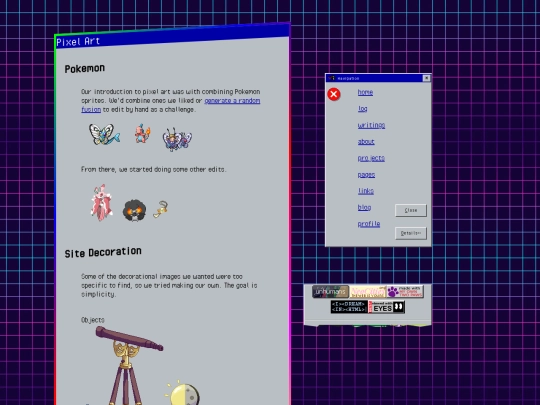Viewport: 540px width, 405px height.
Task: Click the red error X icon
Action: point(334,94)
